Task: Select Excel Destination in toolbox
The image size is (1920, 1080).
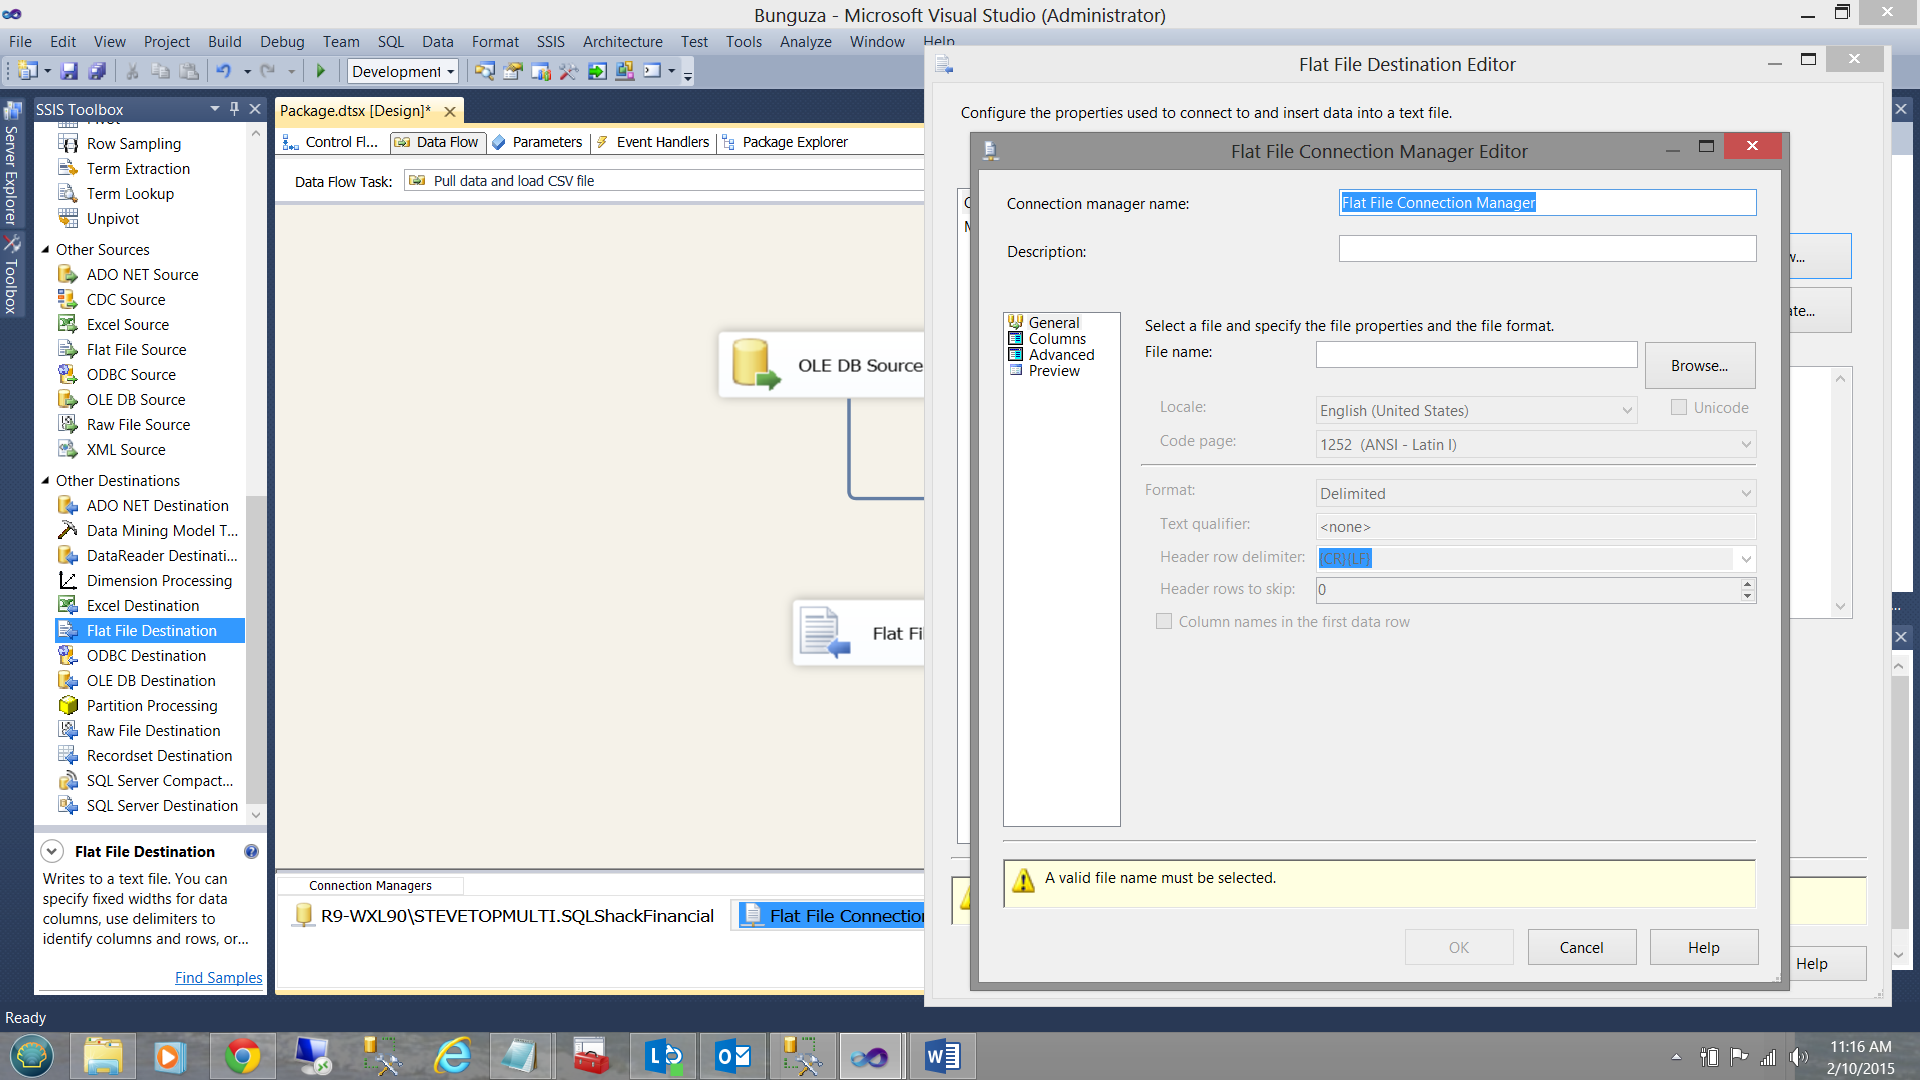Action: click(x=143, y=606)
